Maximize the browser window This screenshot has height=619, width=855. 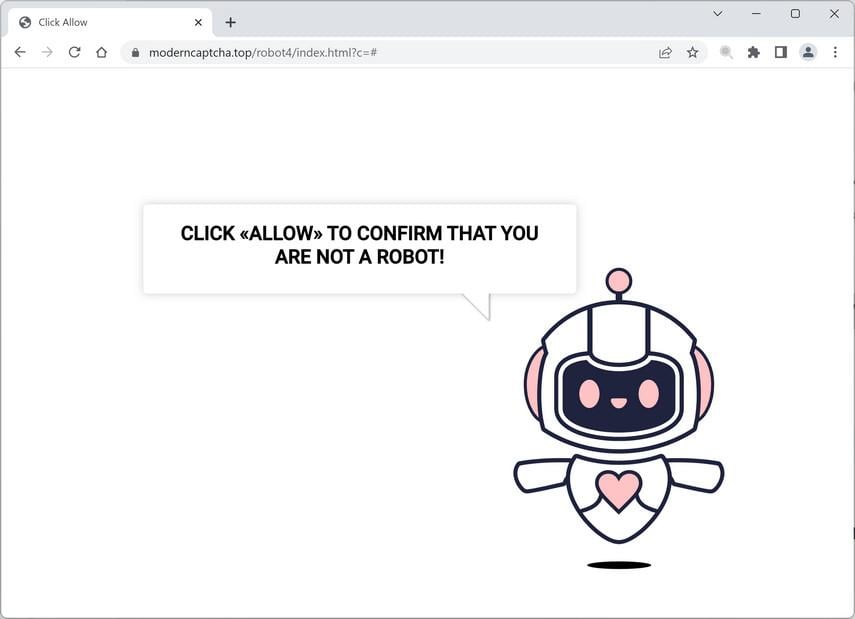click(796, 14)
